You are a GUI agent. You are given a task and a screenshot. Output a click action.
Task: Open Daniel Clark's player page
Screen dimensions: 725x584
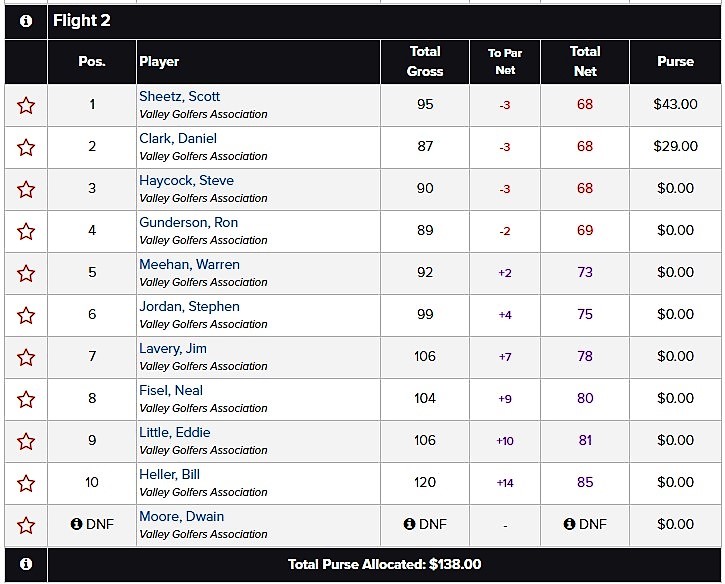[x=178, y=139]
